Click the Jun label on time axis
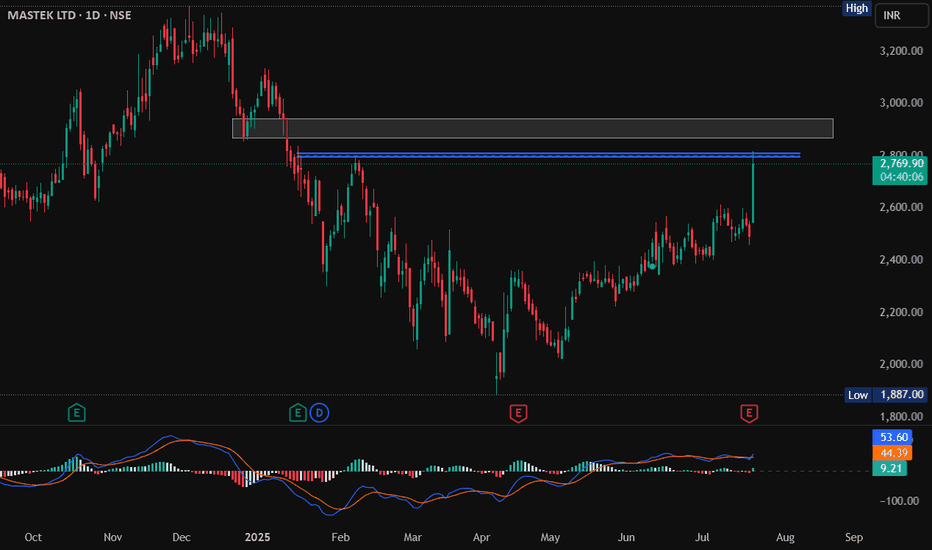This screenshot has width=932, height=550. click(x=626, y=538)
